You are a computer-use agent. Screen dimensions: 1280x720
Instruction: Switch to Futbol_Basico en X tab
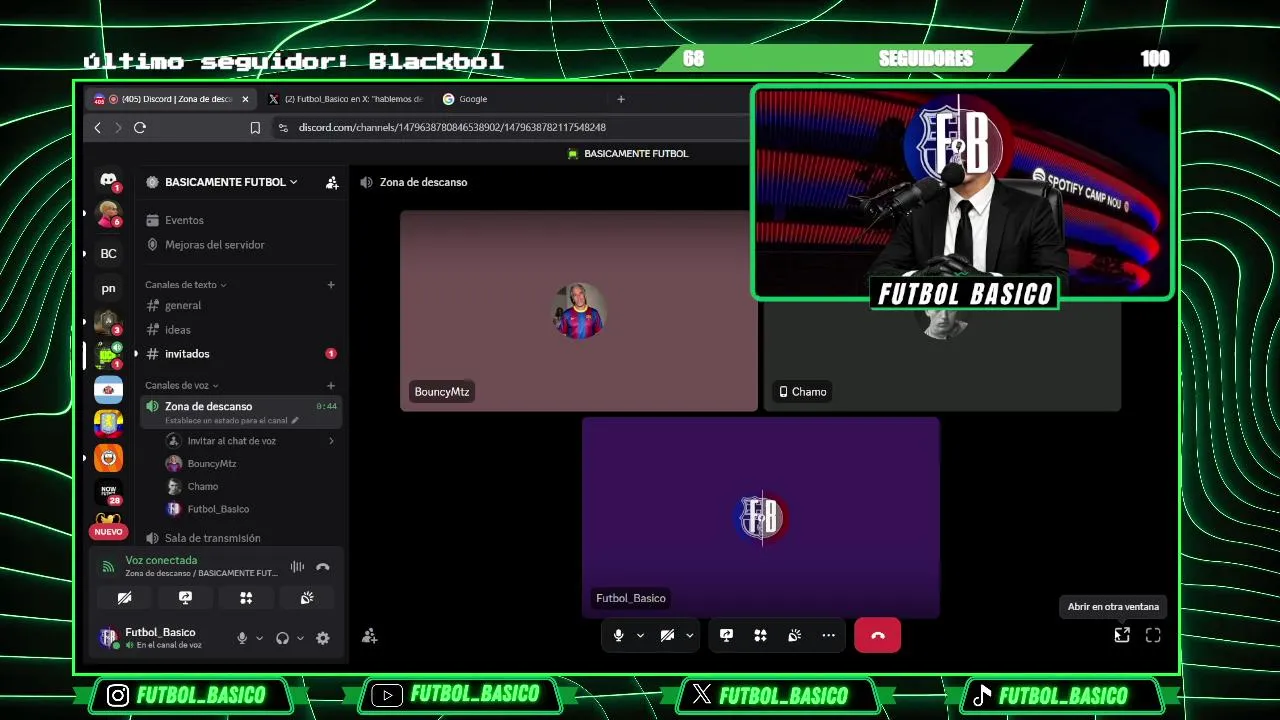click(346, 99)
